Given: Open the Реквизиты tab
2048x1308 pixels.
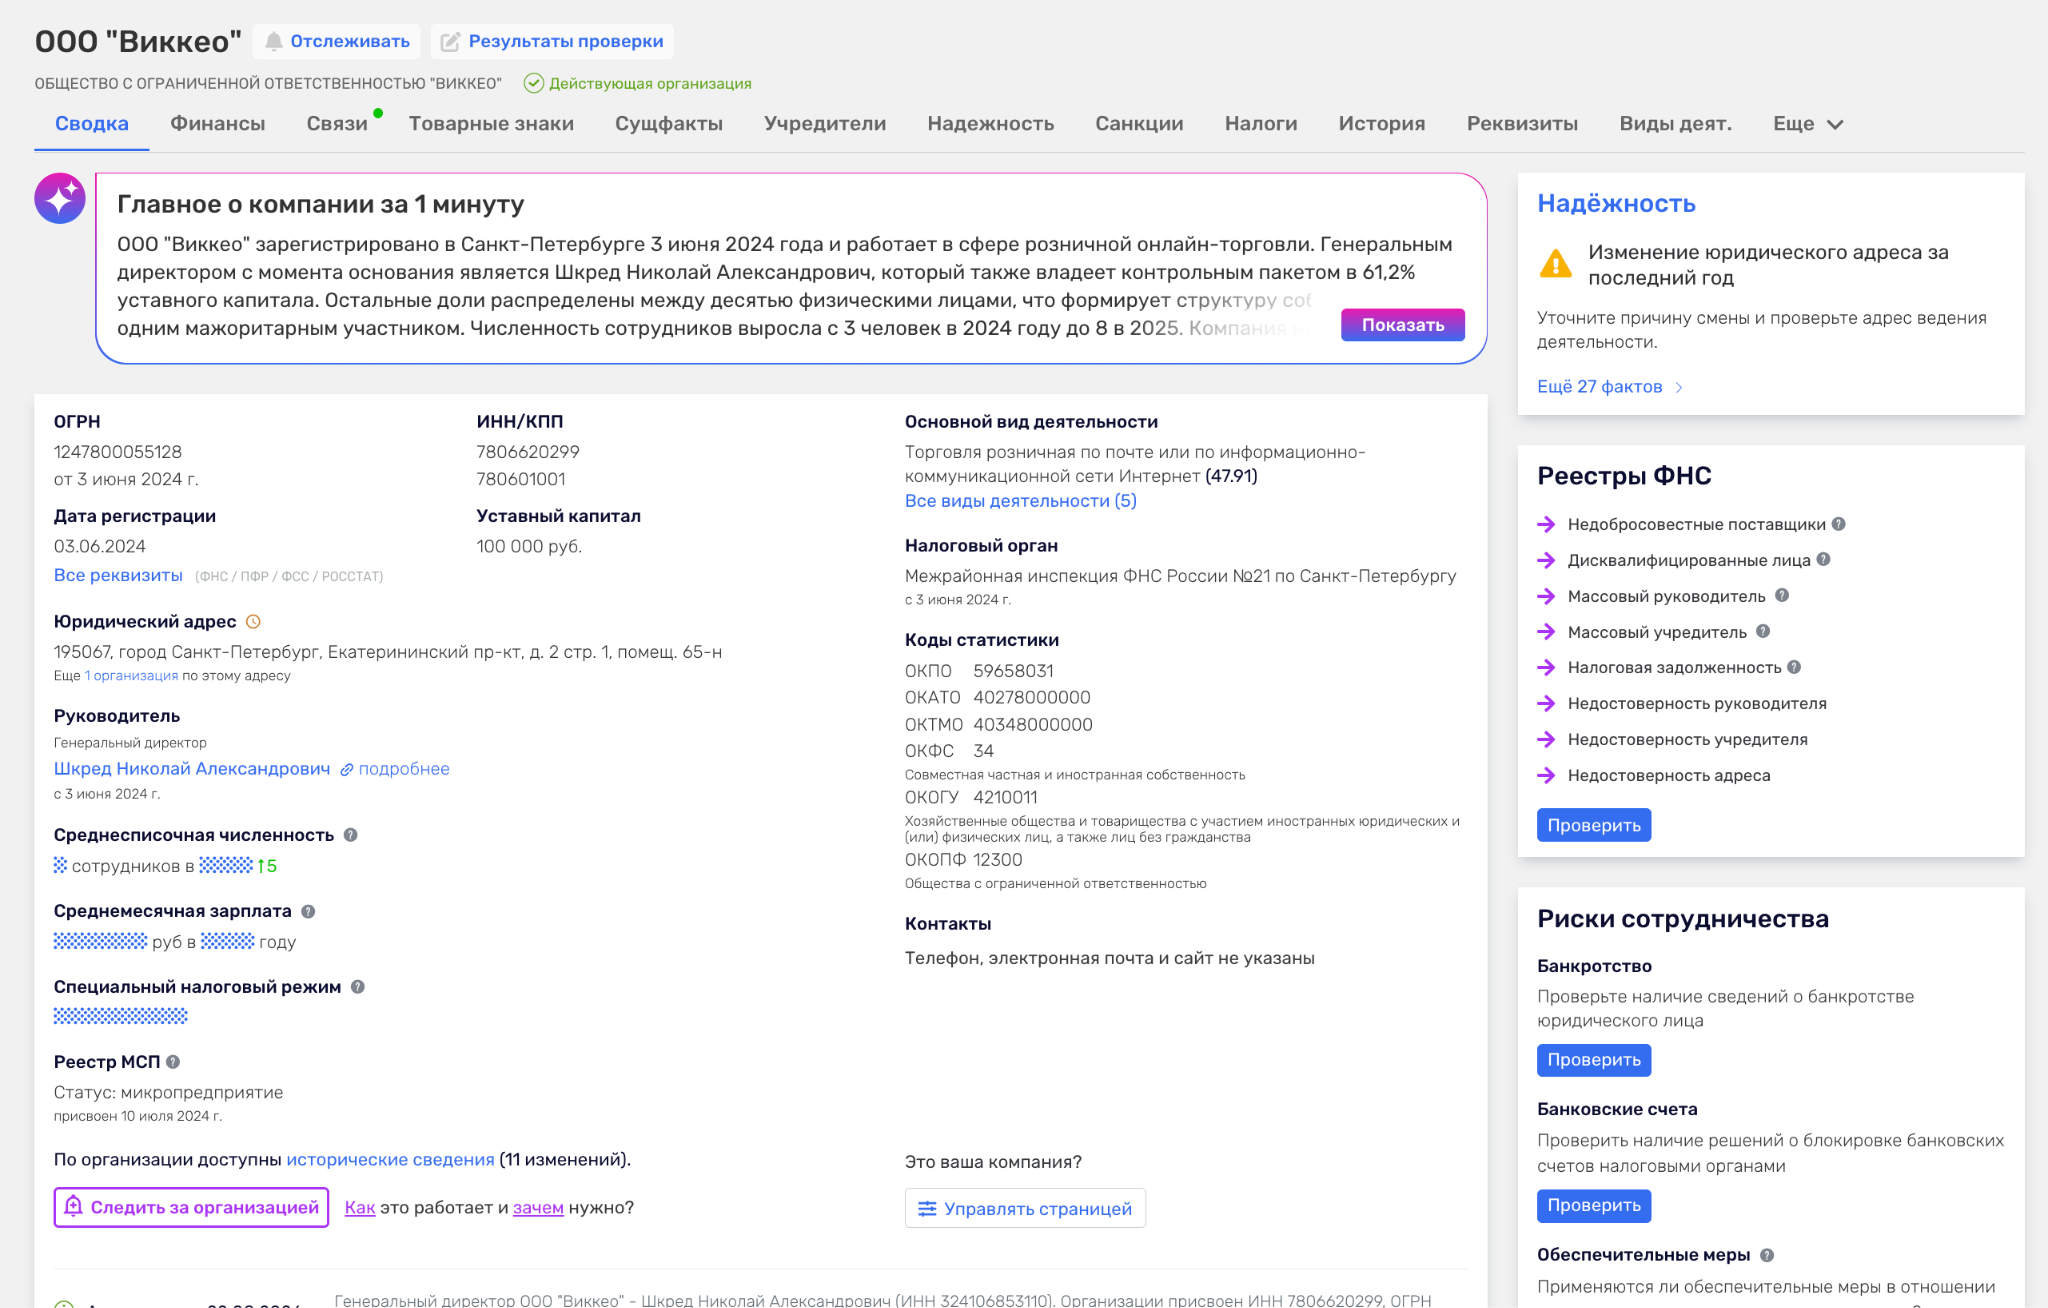Looking at the screenshot, I should pos(1522,124).
